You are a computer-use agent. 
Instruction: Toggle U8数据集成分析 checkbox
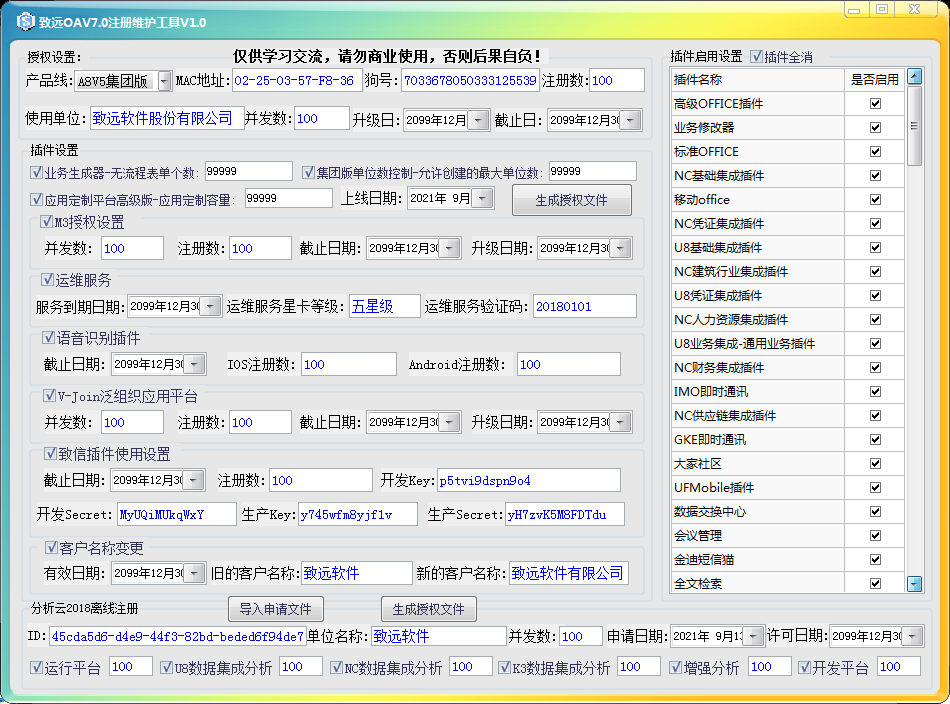[x=167, y=668]
